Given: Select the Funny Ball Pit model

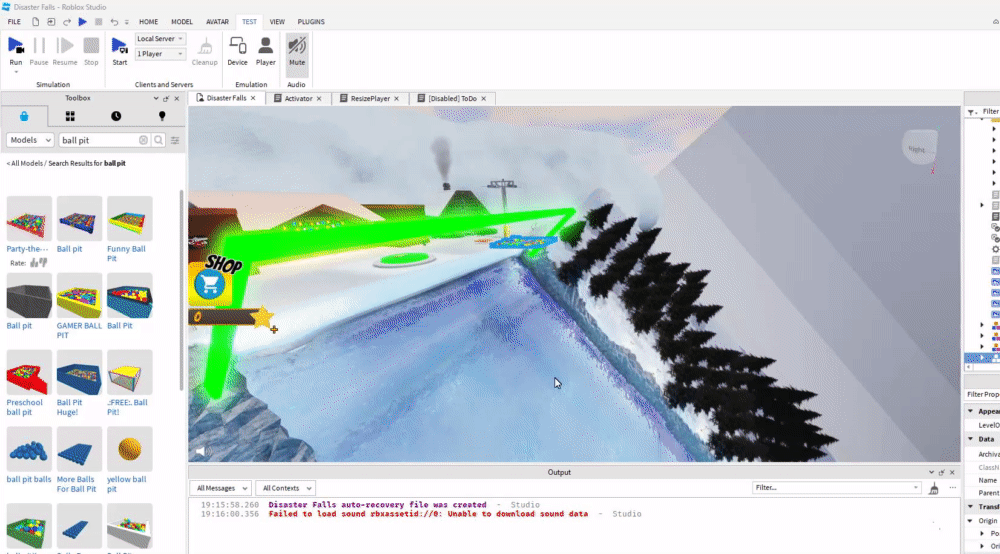Looking at the screenshot, I should point(129,219).
